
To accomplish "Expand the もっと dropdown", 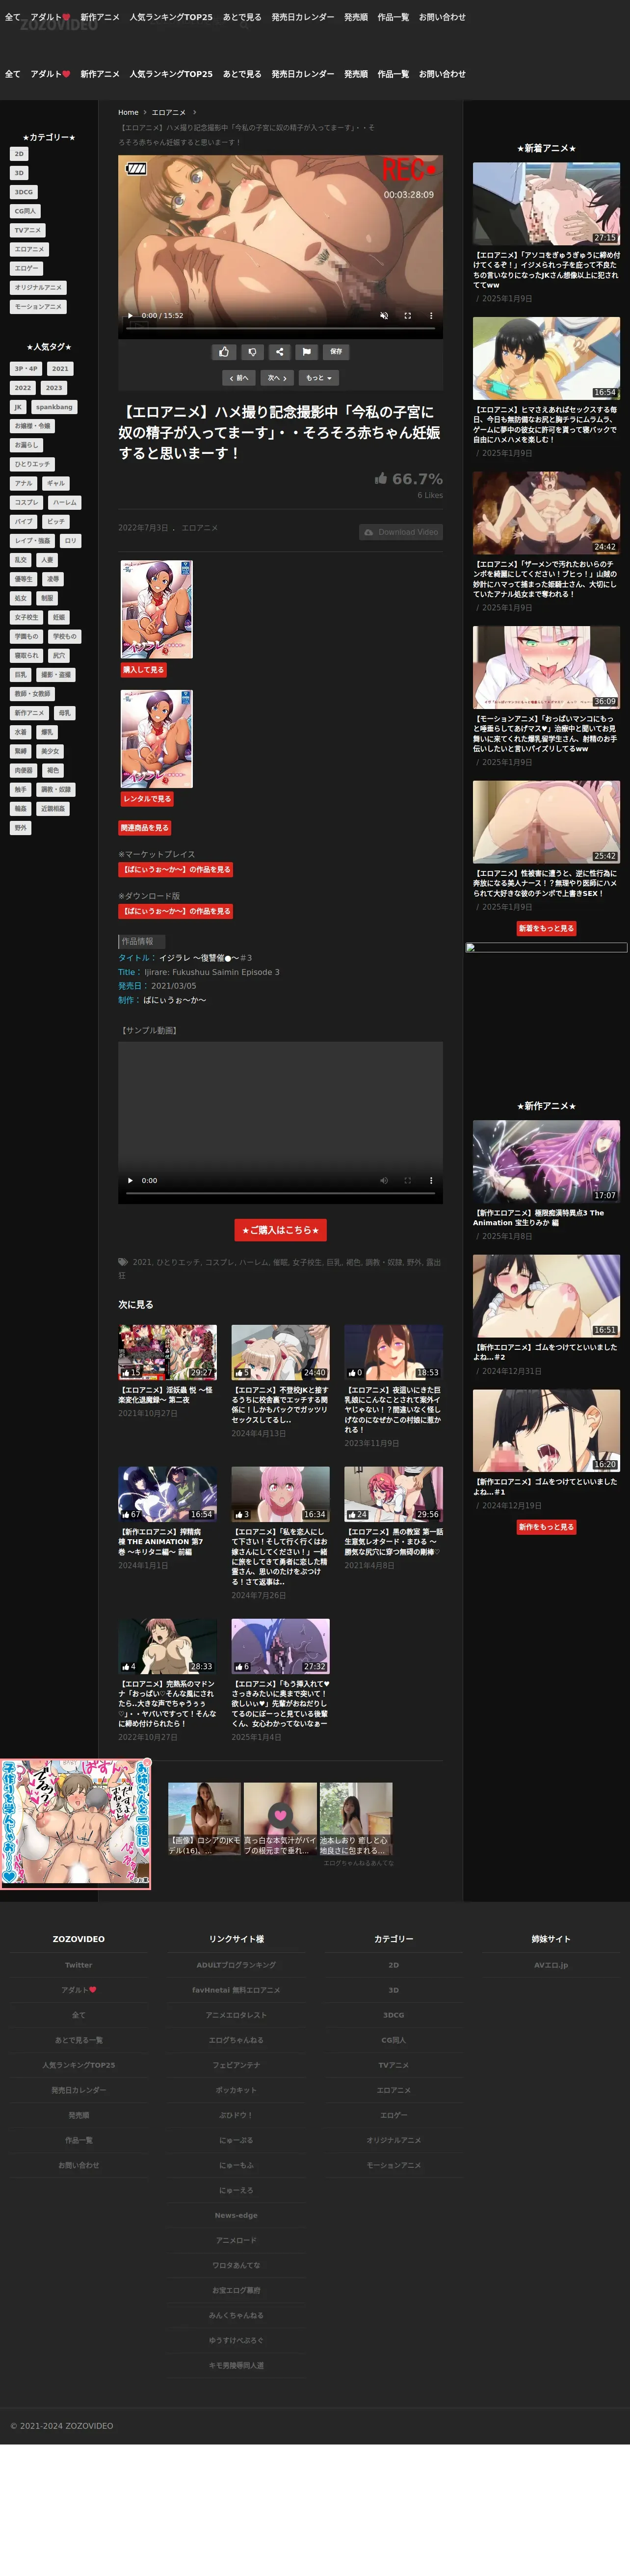I will click(x=319, y=378).
